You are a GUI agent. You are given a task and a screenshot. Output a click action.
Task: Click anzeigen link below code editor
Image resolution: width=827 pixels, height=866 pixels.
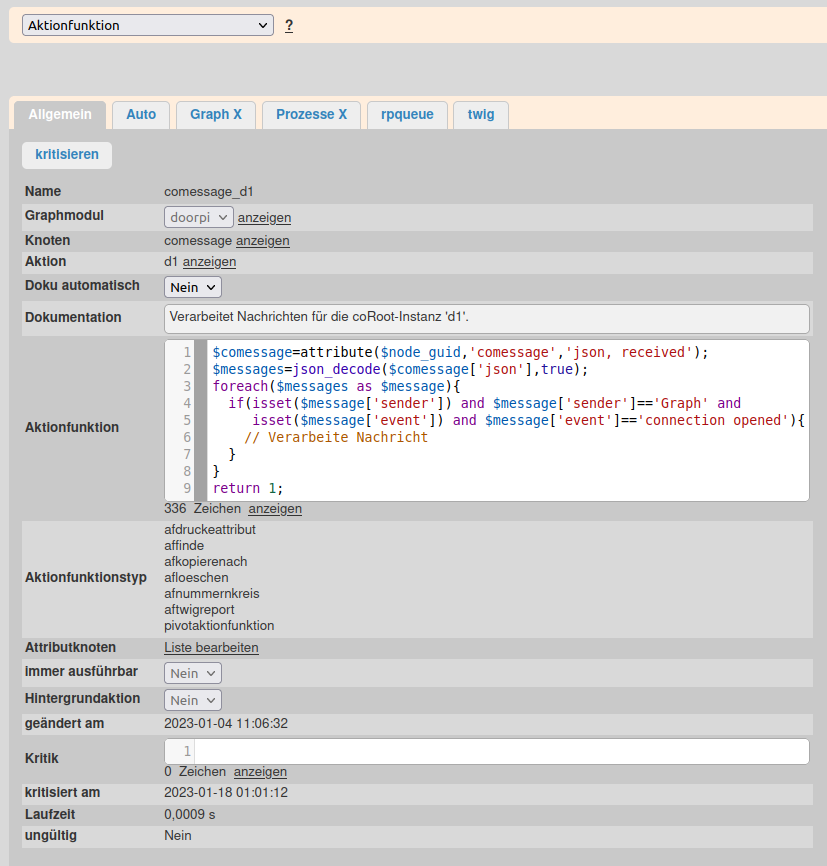[275, 509]
